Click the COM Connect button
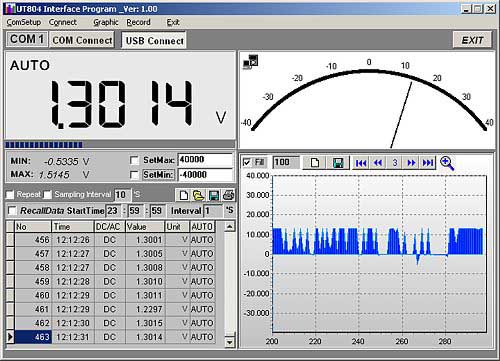Viewport: 500px width, 361px height. click(82, 40)
